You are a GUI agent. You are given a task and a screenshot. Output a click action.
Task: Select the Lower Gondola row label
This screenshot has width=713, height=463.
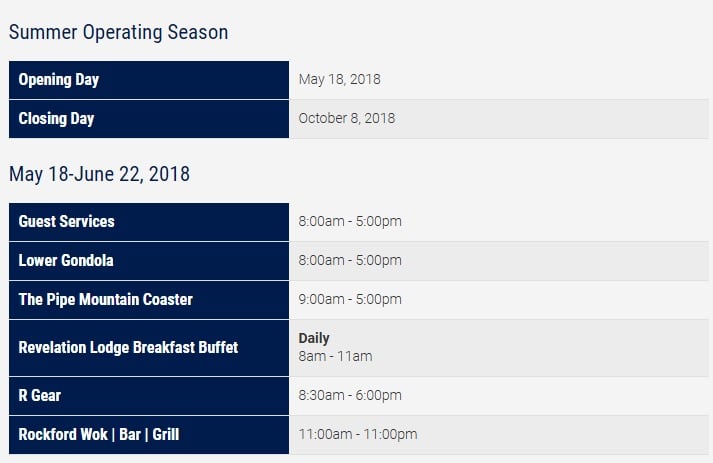66,261
